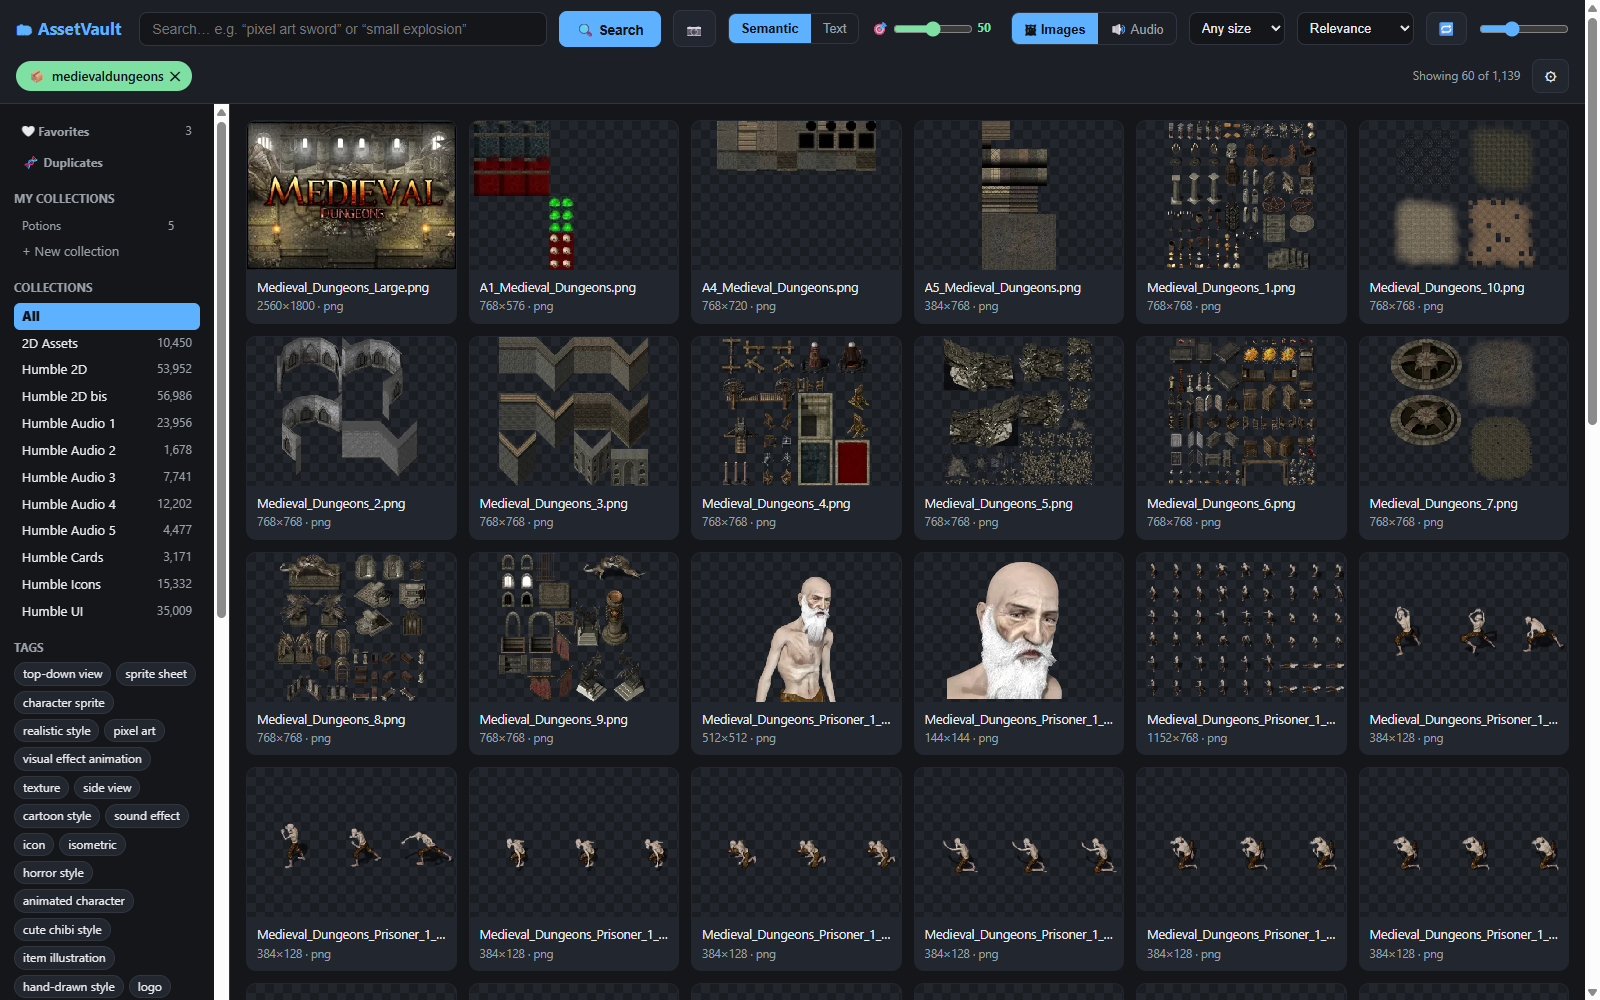Click the search input field
Image resolution: width=1600 pixels, height=1000 pixels.
pos(343,29)
